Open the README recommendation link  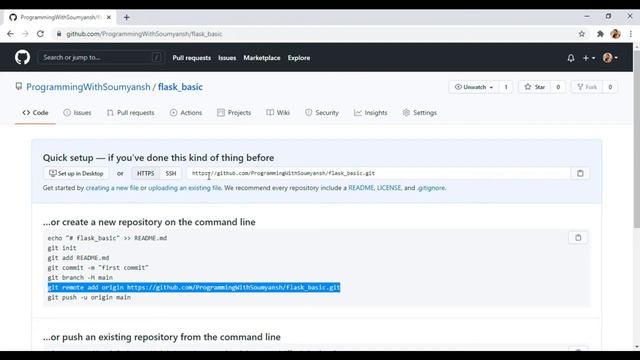tap(361, 188)
